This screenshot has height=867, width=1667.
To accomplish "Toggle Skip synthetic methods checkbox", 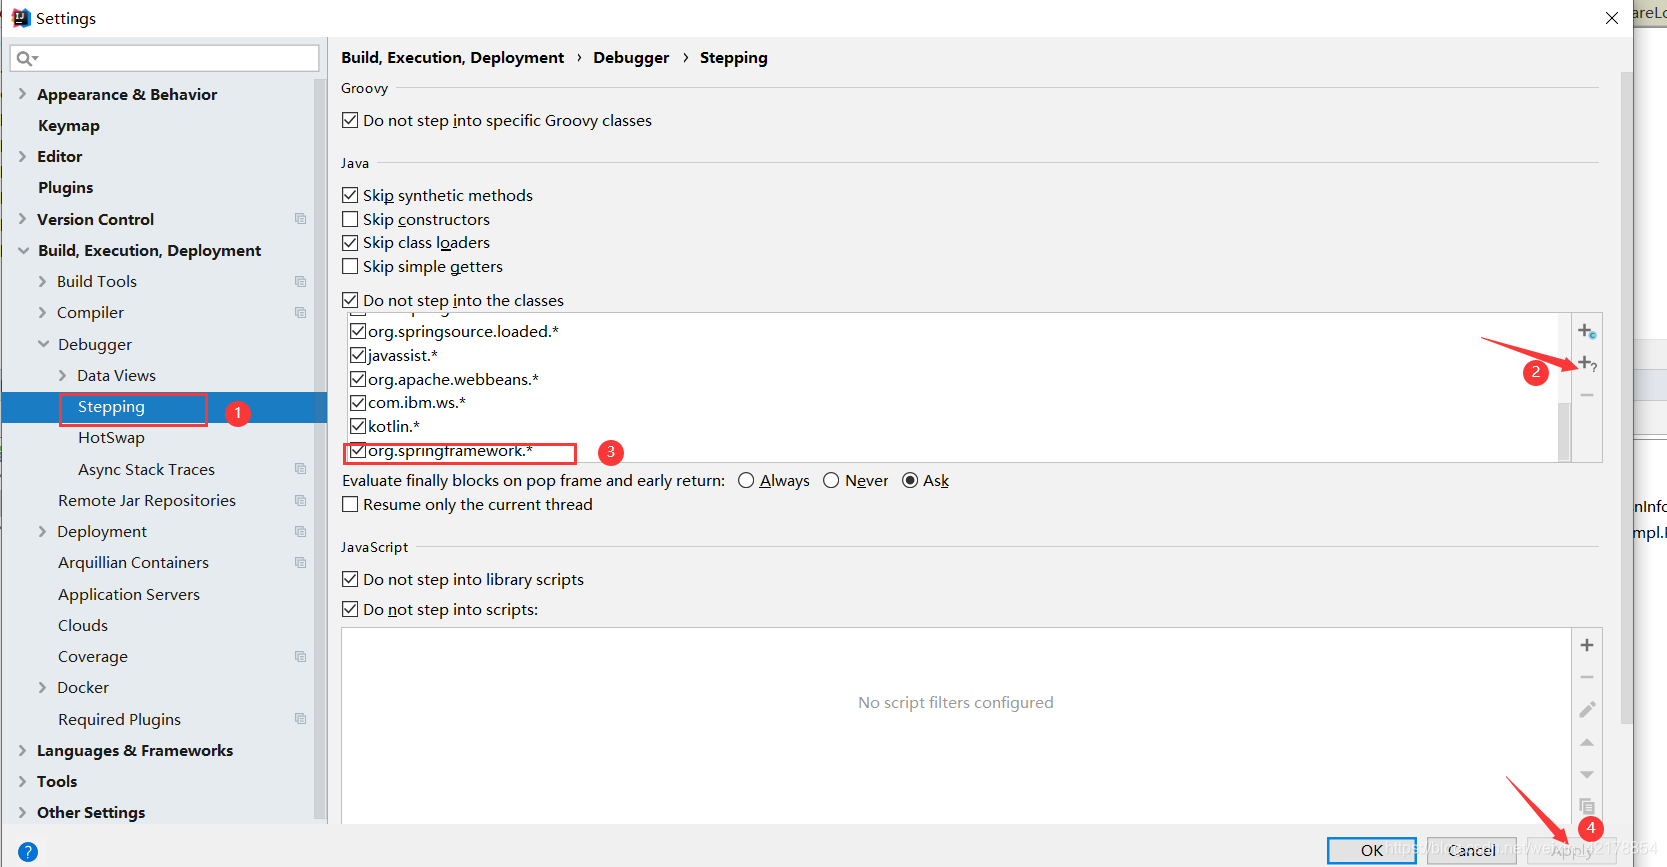I will 350,195.
